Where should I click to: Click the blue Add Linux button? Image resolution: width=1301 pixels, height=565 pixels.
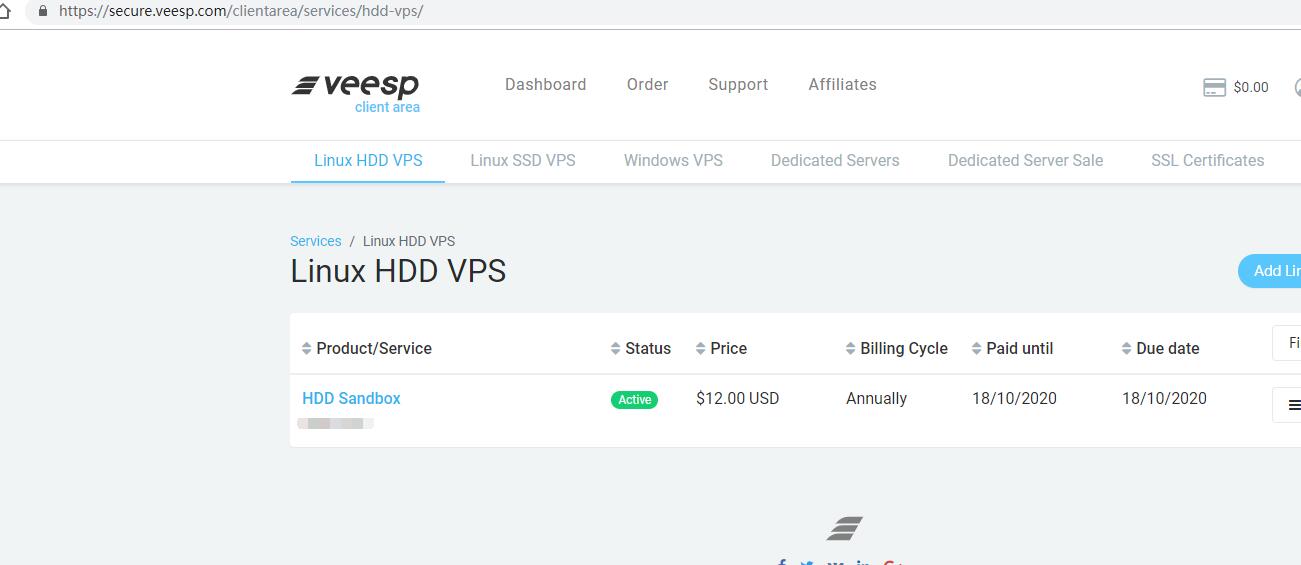1270,271
